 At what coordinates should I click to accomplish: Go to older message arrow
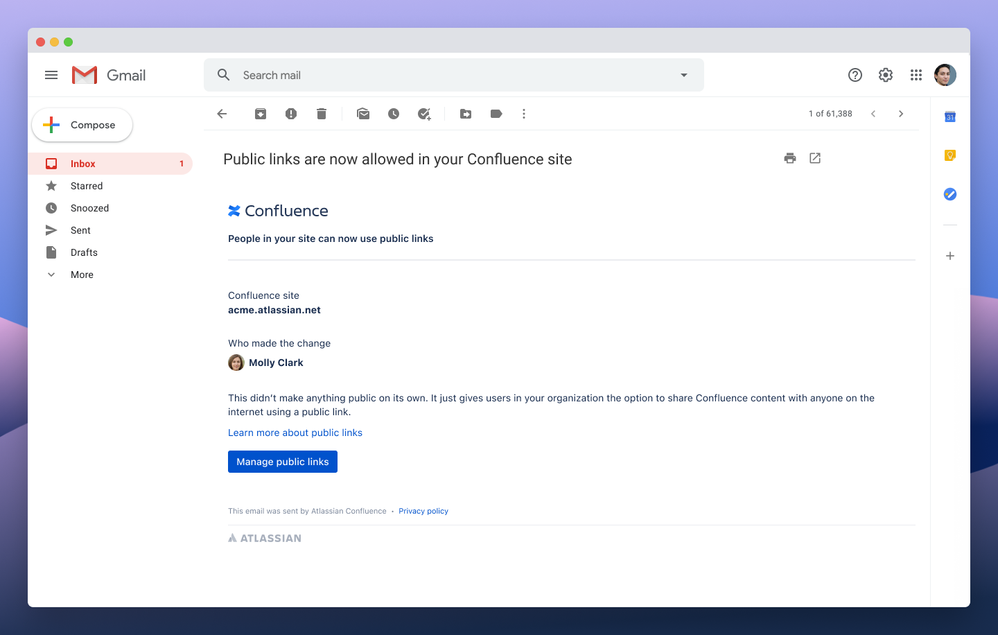pyautogui.click(x=901, y=114)
